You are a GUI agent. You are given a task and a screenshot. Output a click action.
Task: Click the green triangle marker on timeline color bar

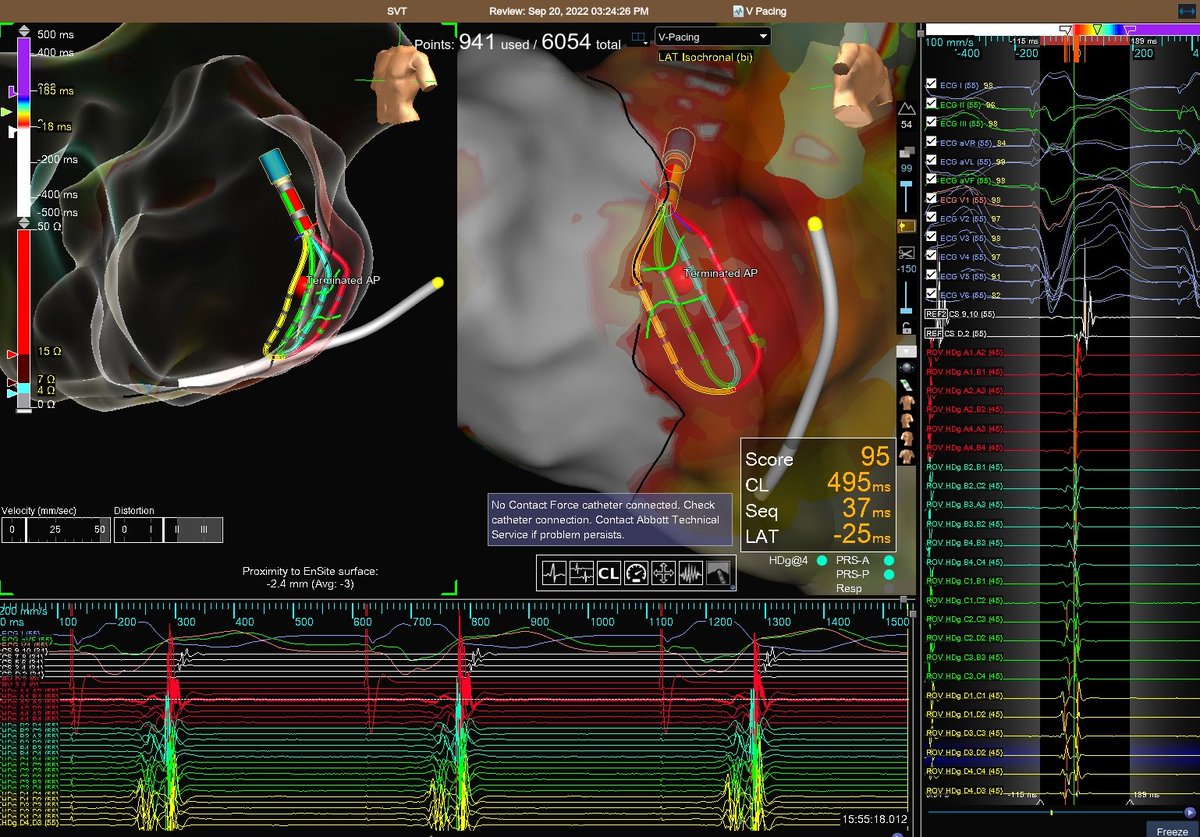(x=1097, y=30)
